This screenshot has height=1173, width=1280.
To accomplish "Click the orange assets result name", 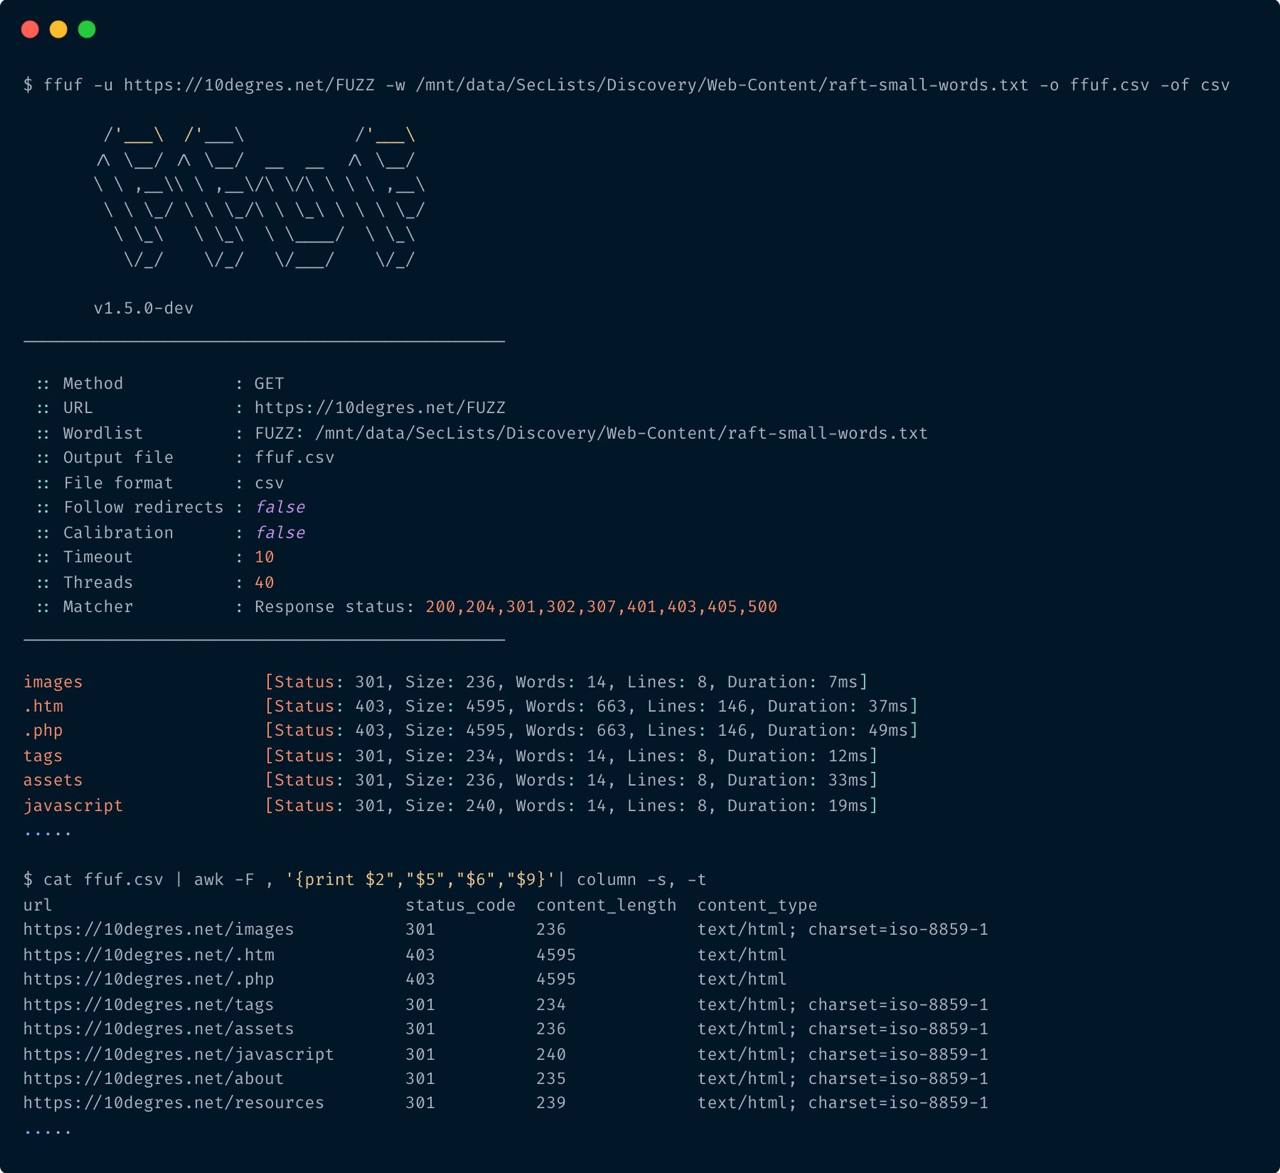I will (53, 780).
